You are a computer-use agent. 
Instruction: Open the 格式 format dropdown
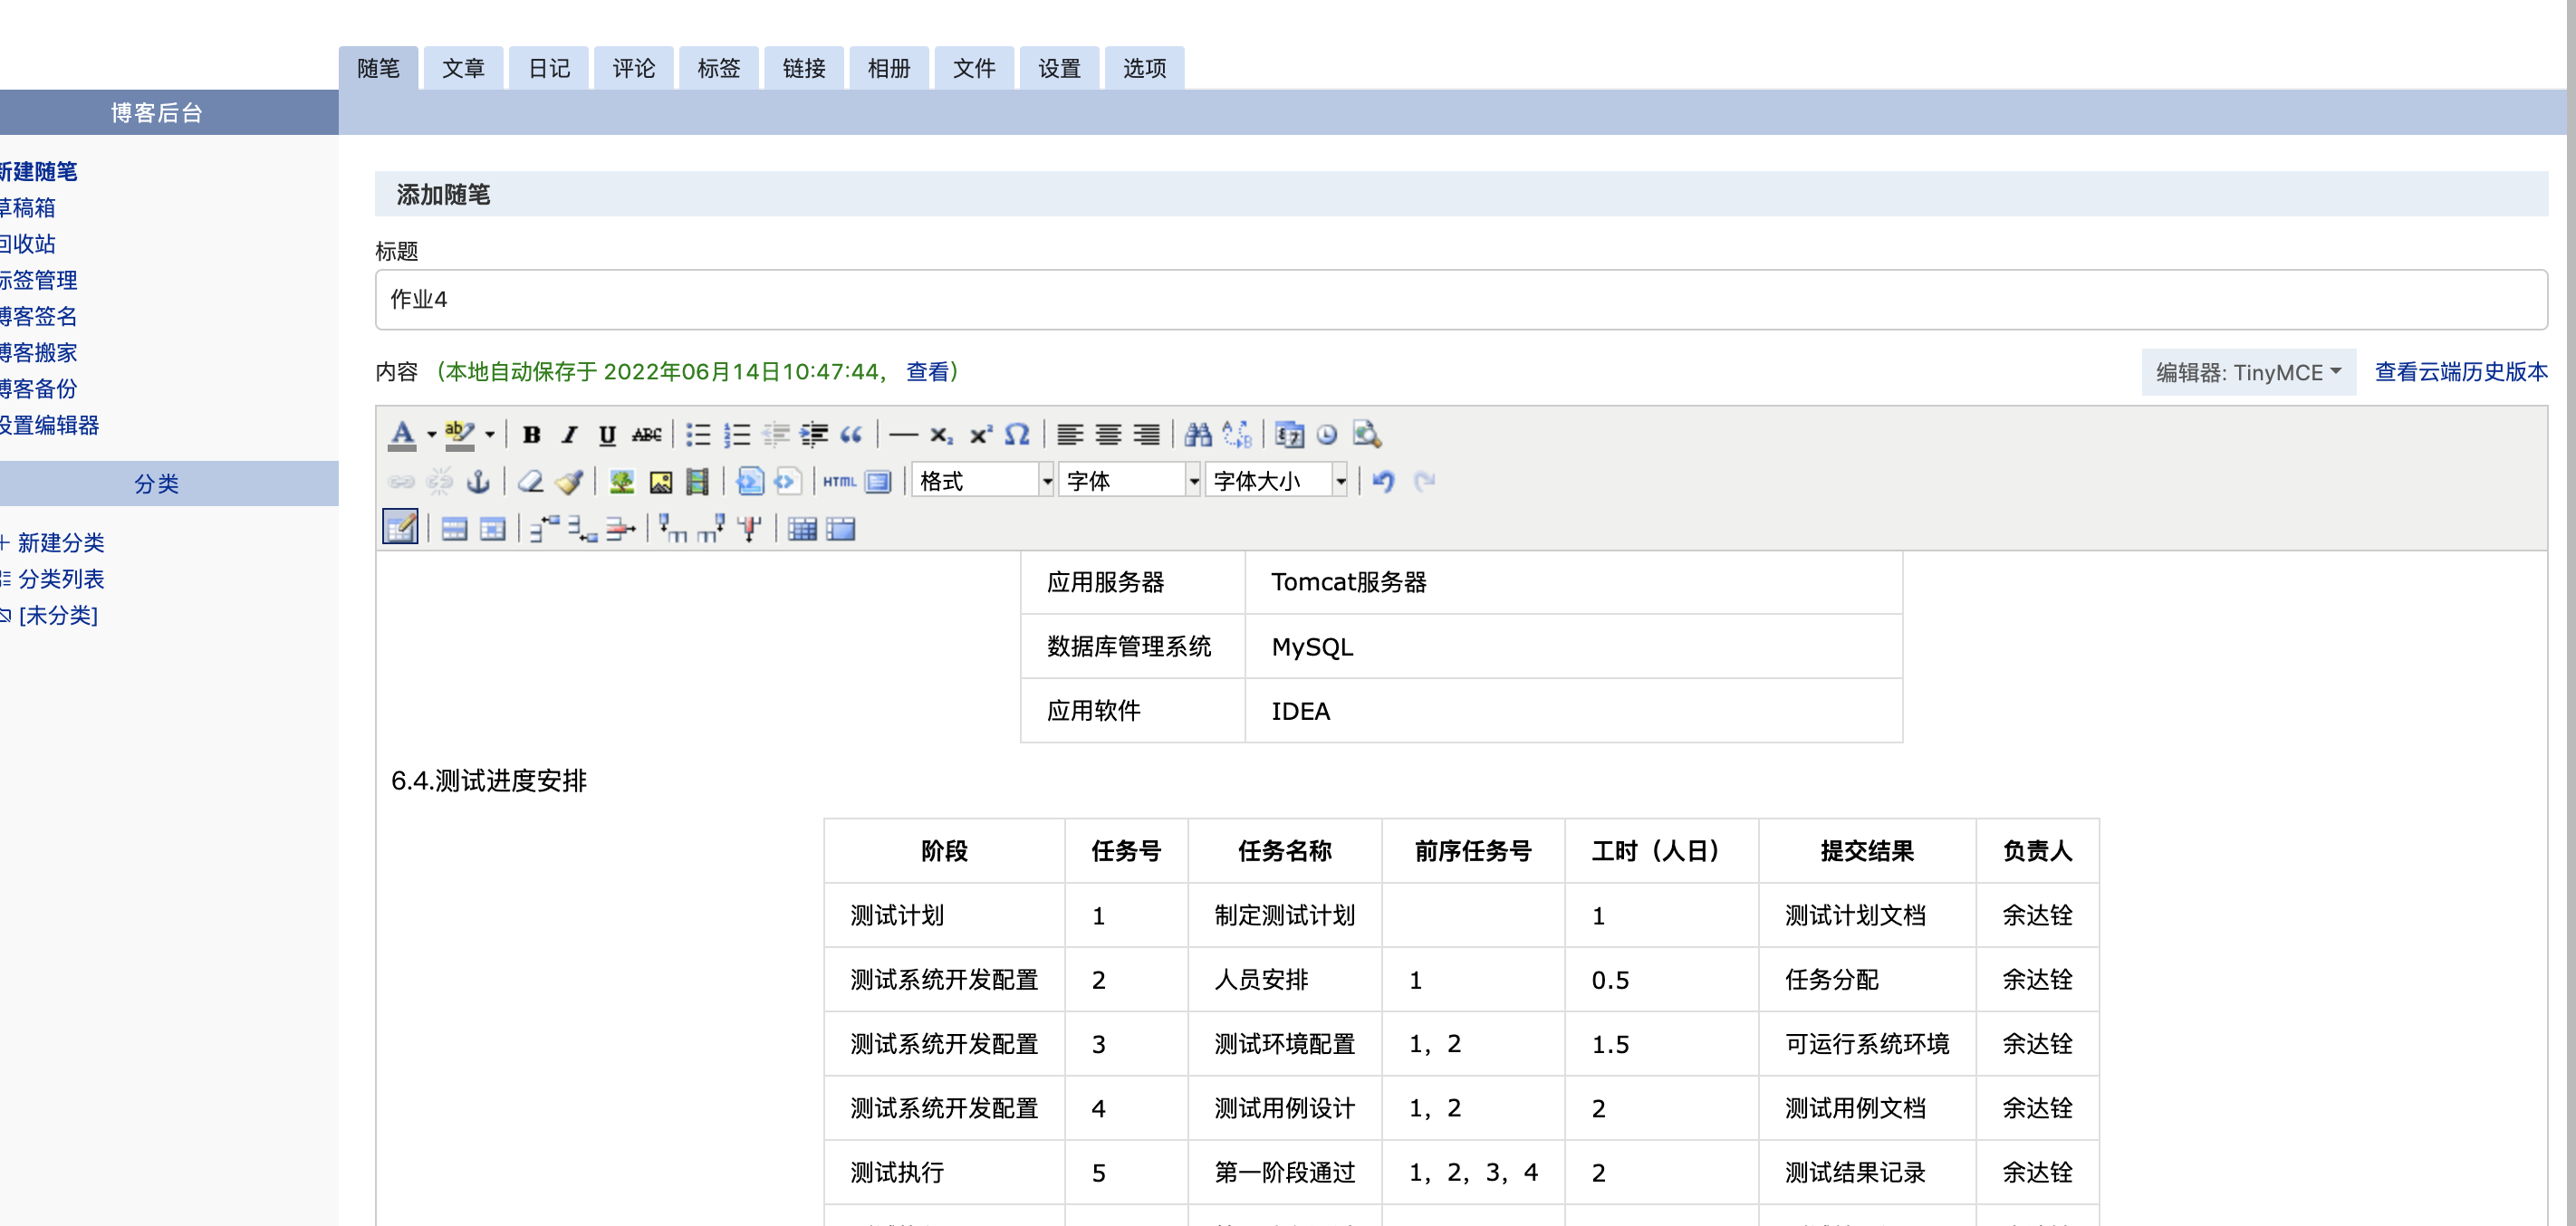[x=983, y=482]
